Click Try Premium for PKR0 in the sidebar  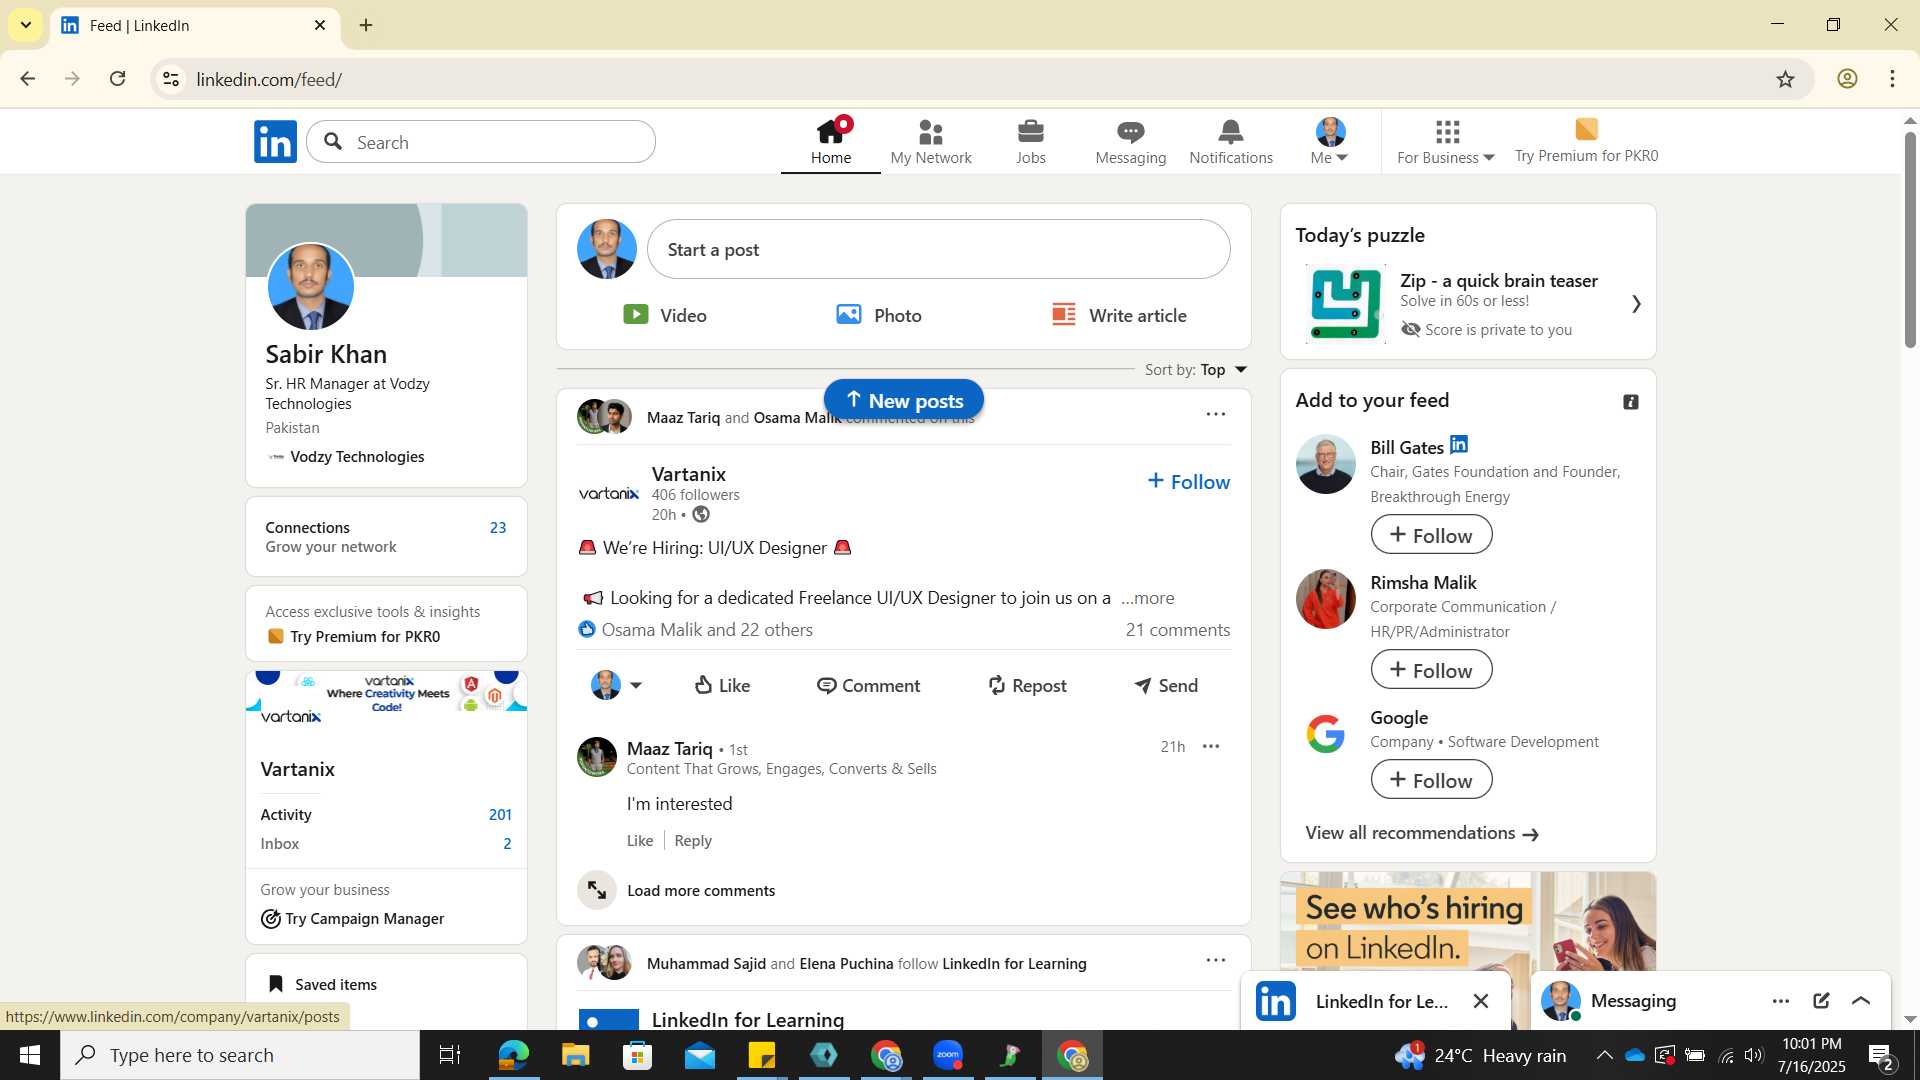click(355, 637)
